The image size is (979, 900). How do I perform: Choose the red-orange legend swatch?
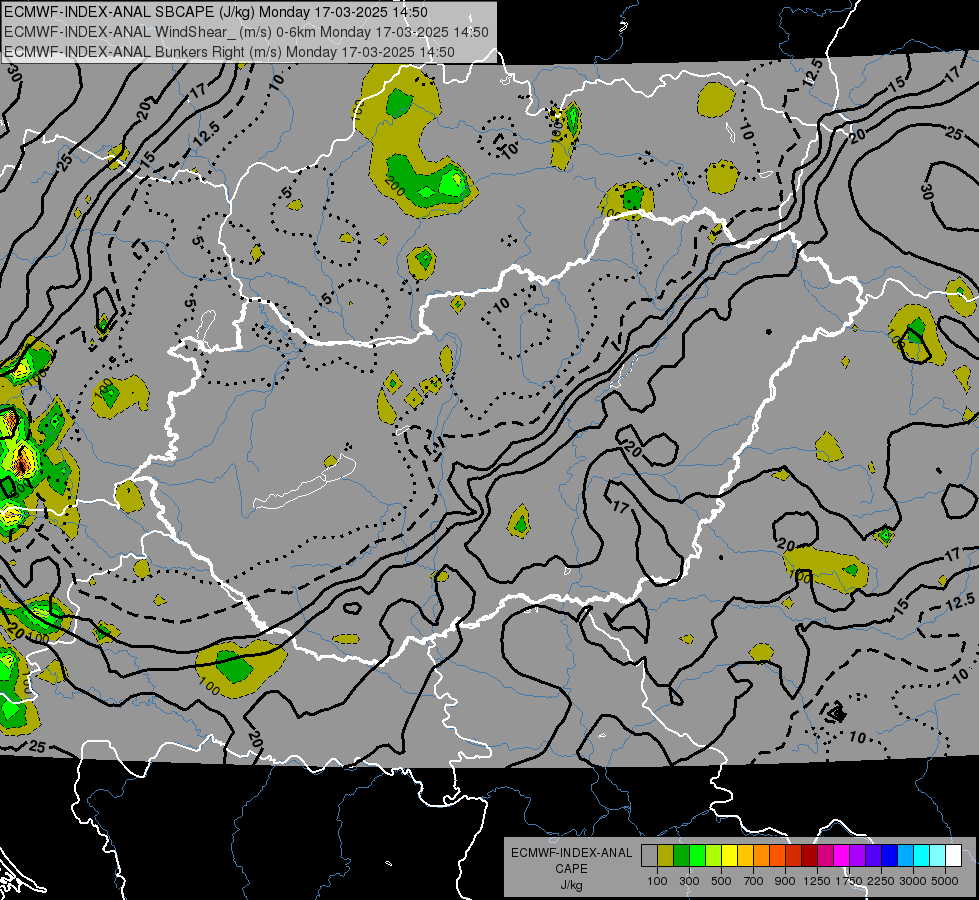777,856
